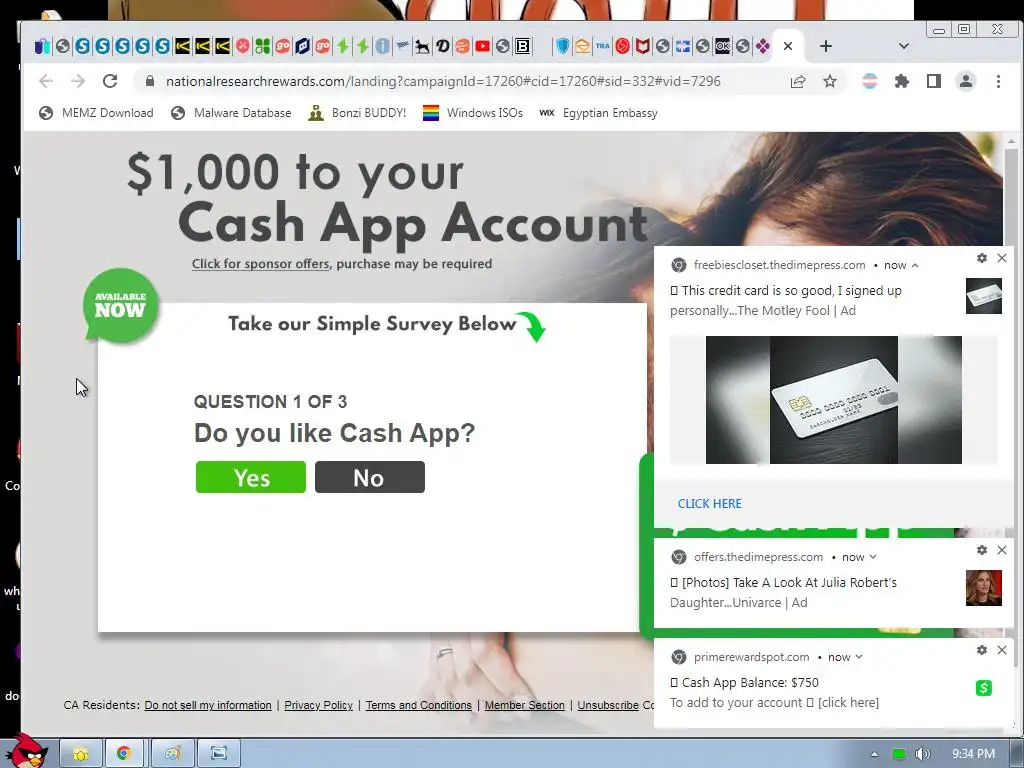The width and height of the screenshot is (1024, 768).
Task: Open the Privacy Policy link
Action: tap(318, 705)
